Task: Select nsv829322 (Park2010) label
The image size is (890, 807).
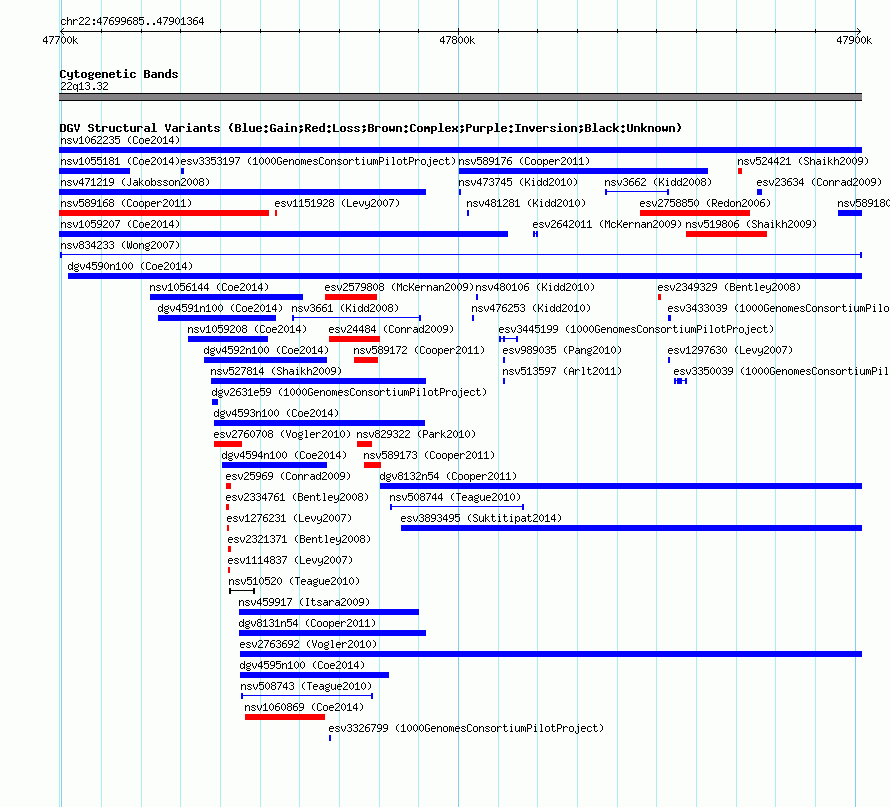Action: 416,434
